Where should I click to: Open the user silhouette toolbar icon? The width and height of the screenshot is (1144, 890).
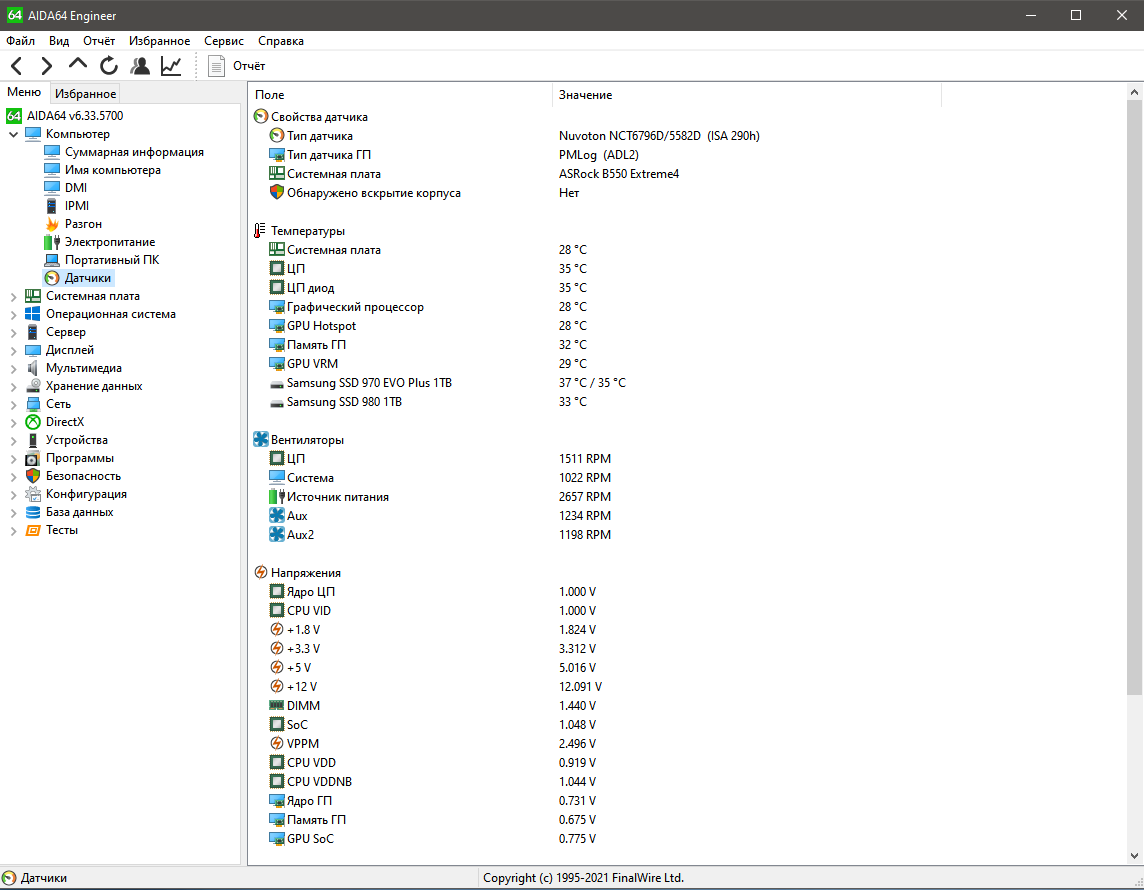tap(140, 66)
